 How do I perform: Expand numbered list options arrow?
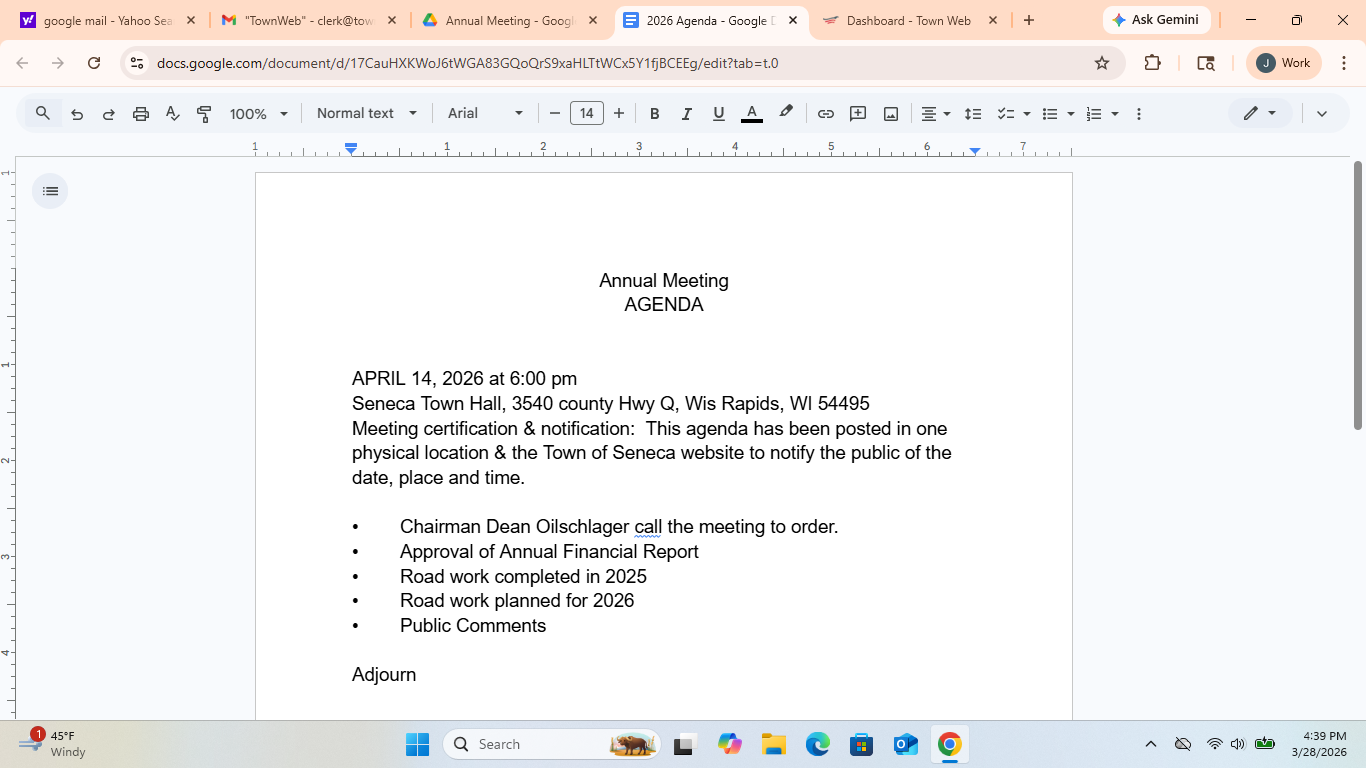(1115, 114)
